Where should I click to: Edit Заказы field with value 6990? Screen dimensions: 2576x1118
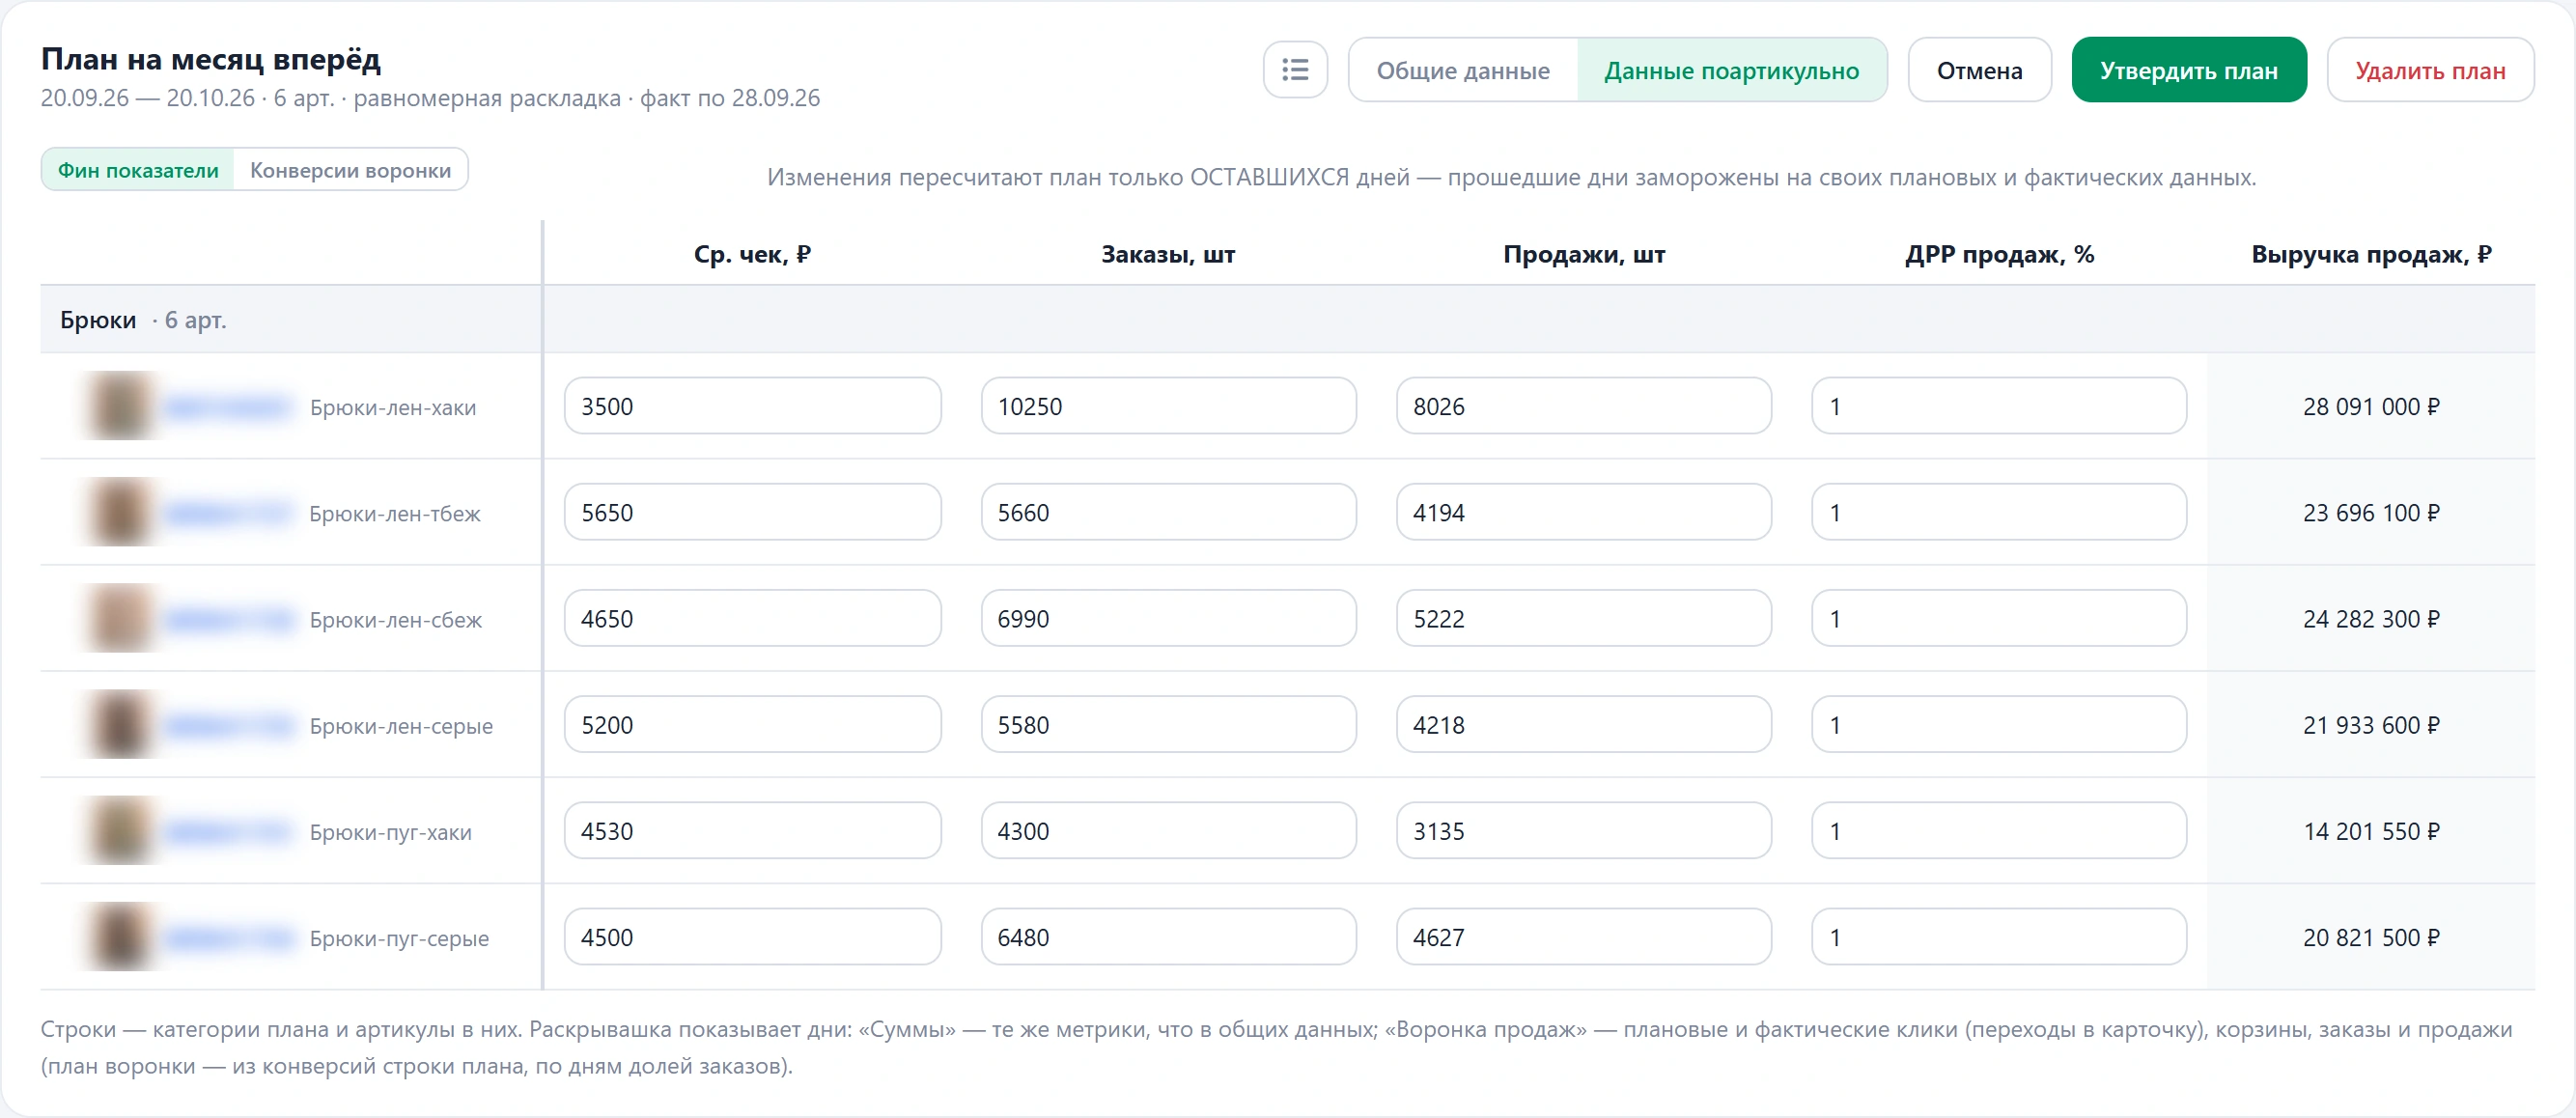point(1168,618)
